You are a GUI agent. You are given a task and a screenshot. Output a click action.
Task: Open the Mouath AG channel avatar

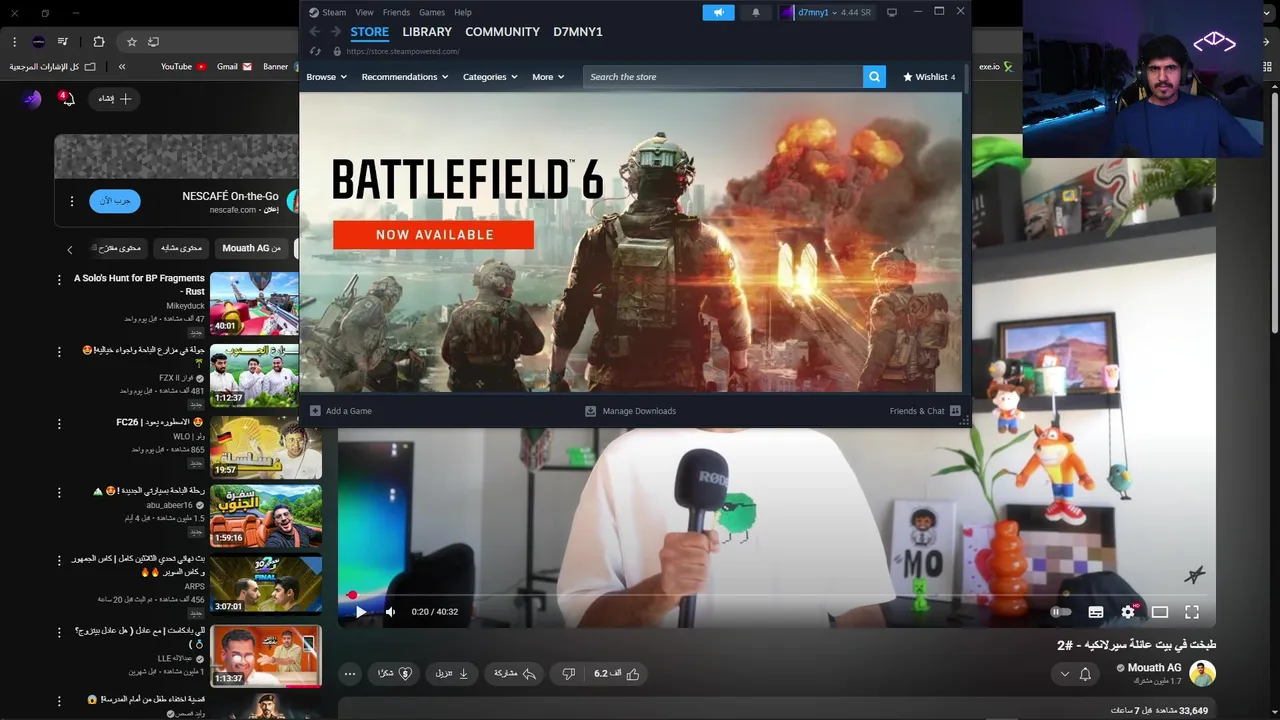[1202, 673]
